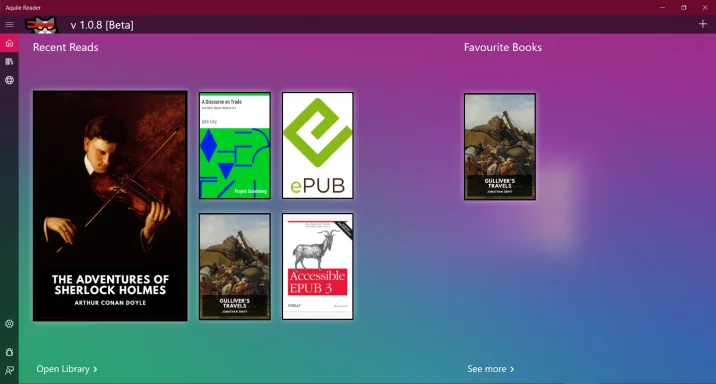Click the Aquile Reader cat logo

tap(42, 25)
